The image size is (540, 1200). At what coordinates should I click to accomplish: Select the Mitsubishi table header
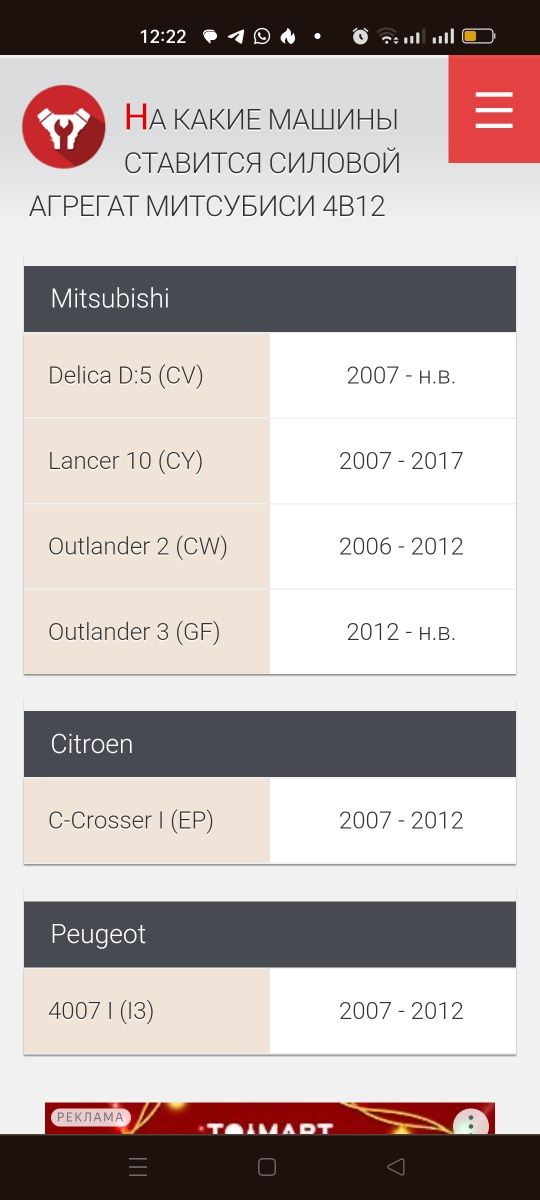coord(270,298)
